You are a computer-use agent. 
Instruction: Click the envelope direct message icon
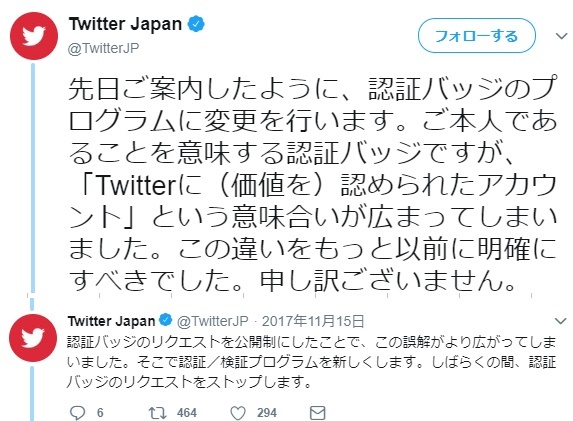(x=318, y=413)
